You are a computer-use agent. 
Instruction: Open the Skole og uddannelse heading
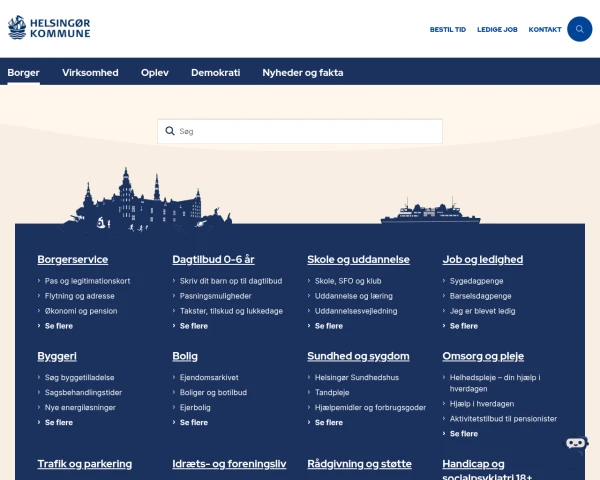(x=358, y=259)
